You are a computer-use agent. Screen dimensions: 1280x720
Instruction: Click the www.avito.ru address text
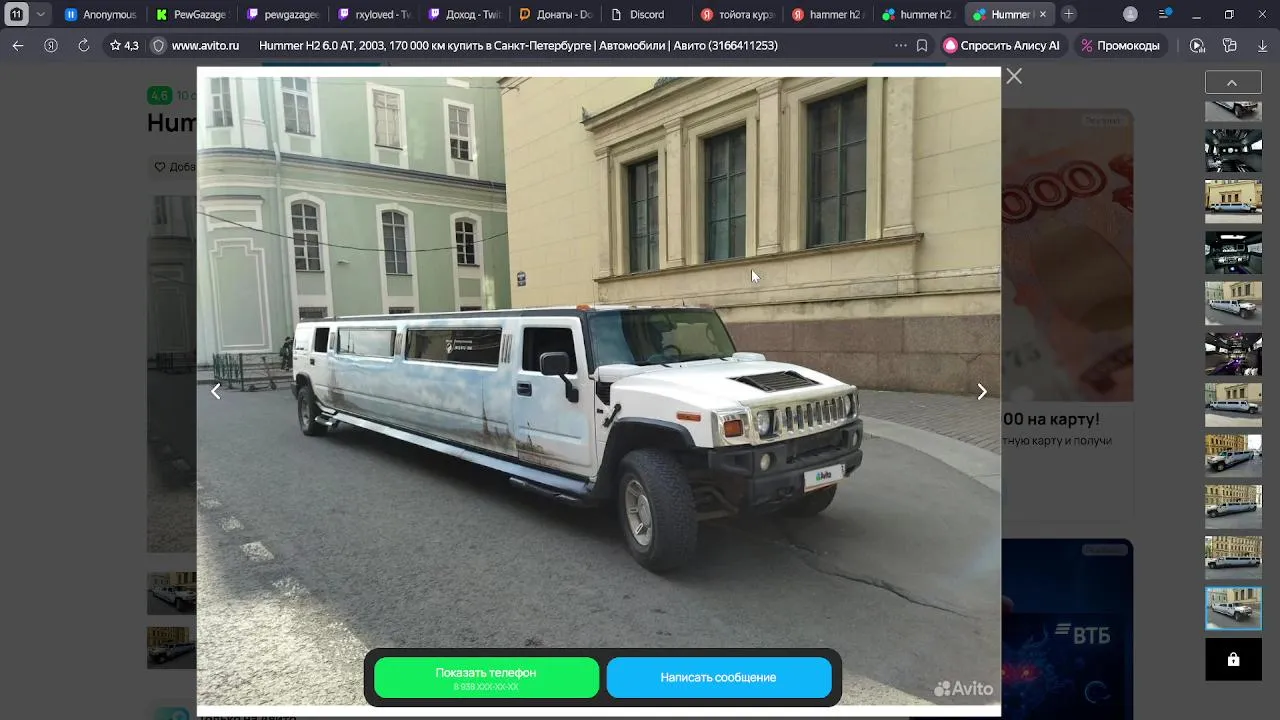[x=205, y=46]
